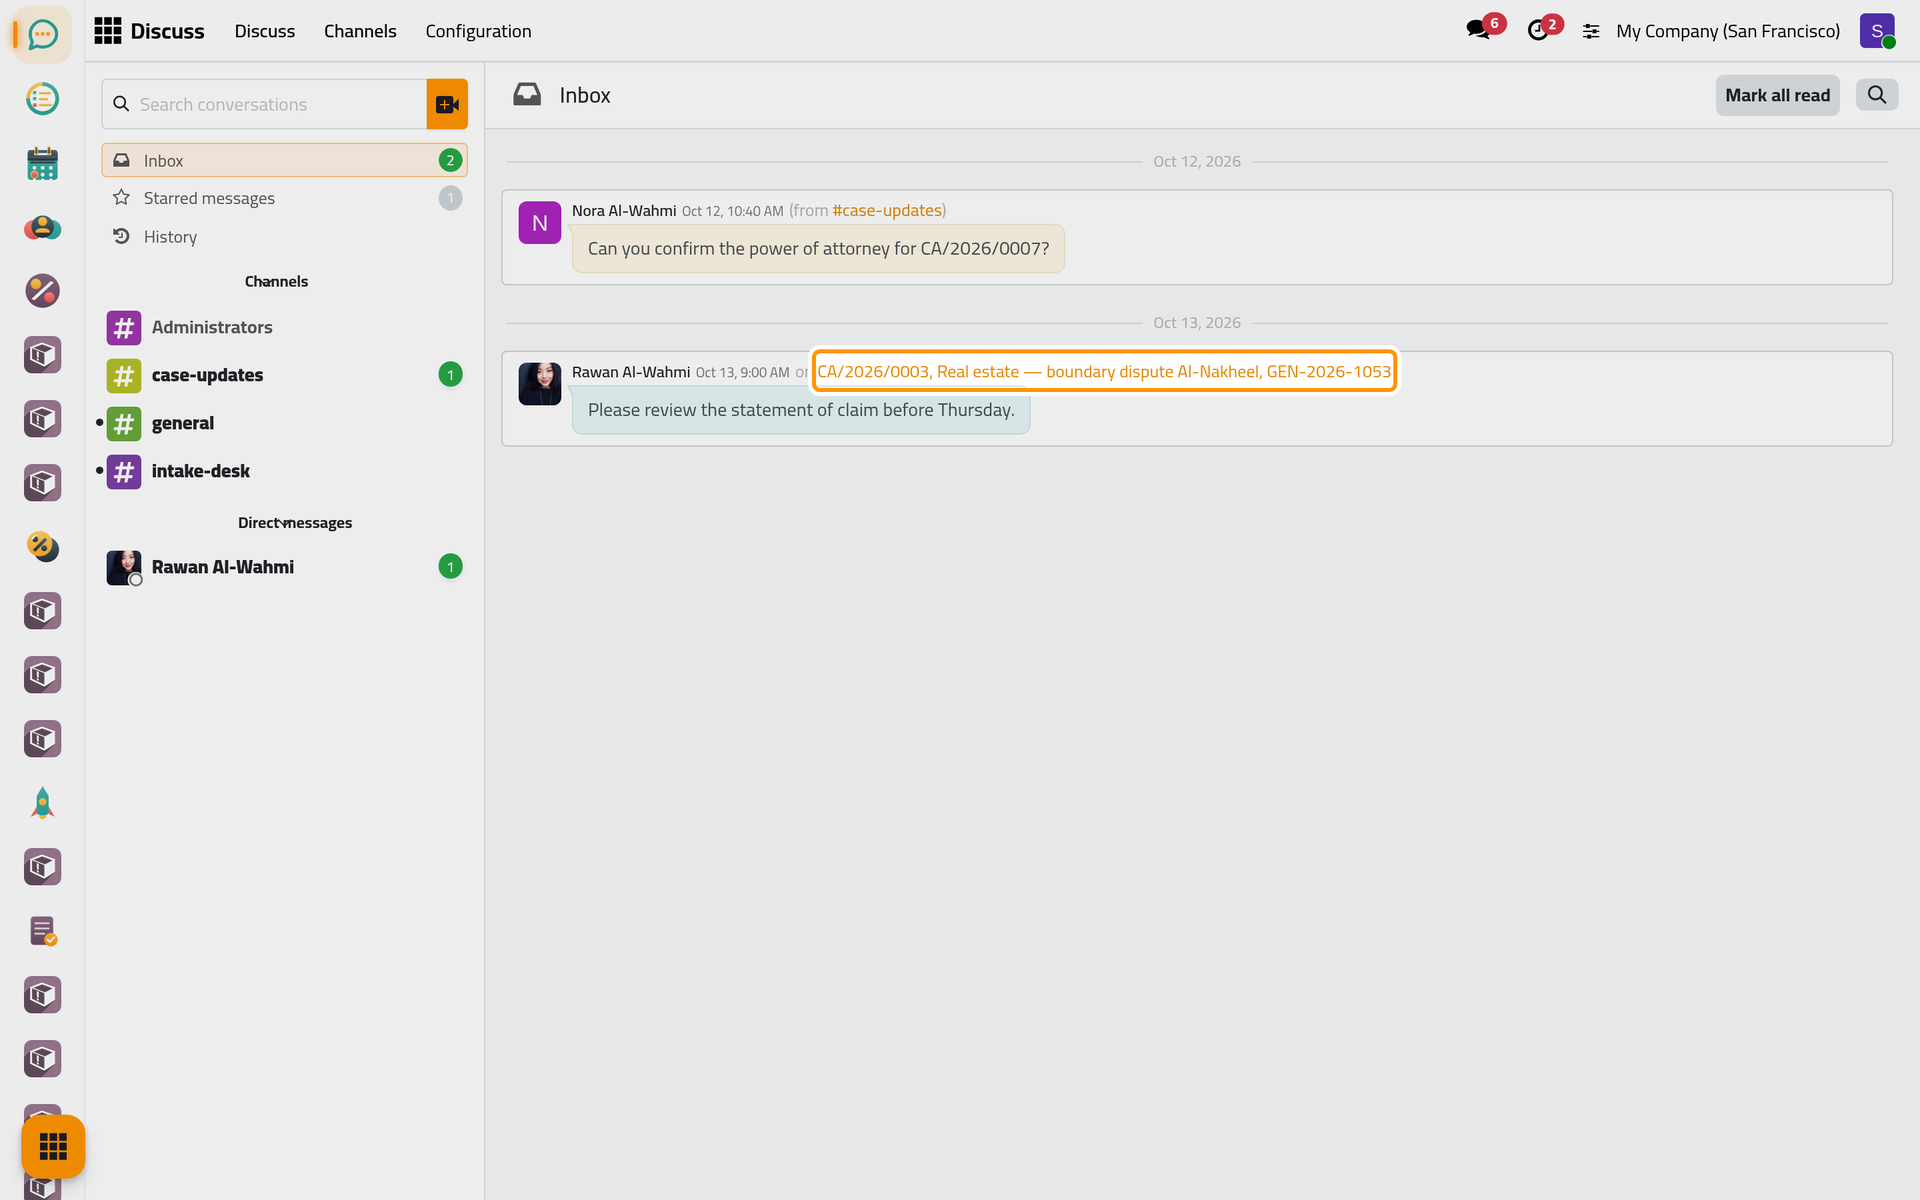Click the statement of claim message
Screen dimensions: 1920x1200
coord(801,410)
